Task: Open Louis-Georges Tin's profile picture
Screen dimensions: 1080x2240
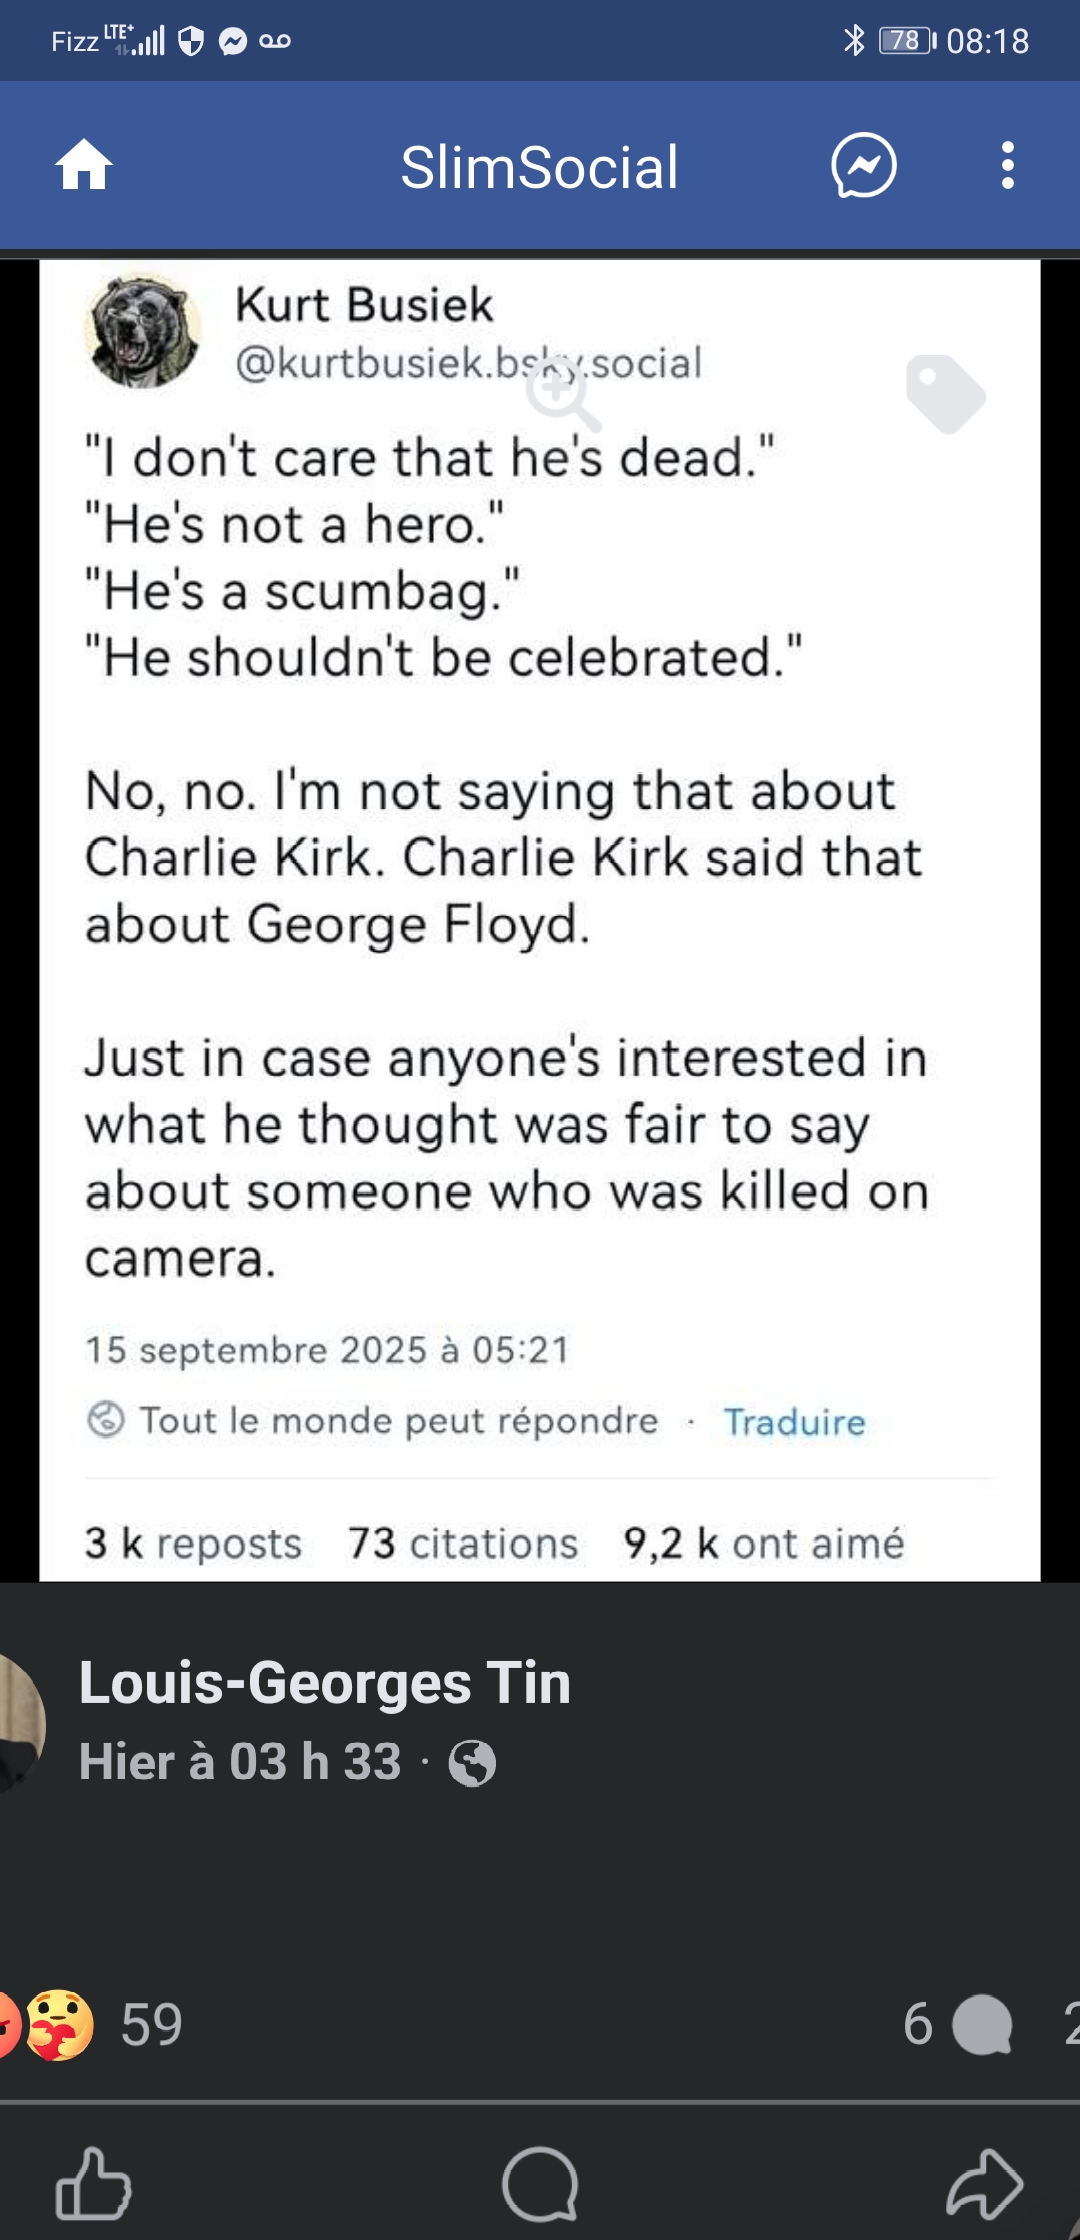Action: click(20, 1722)
